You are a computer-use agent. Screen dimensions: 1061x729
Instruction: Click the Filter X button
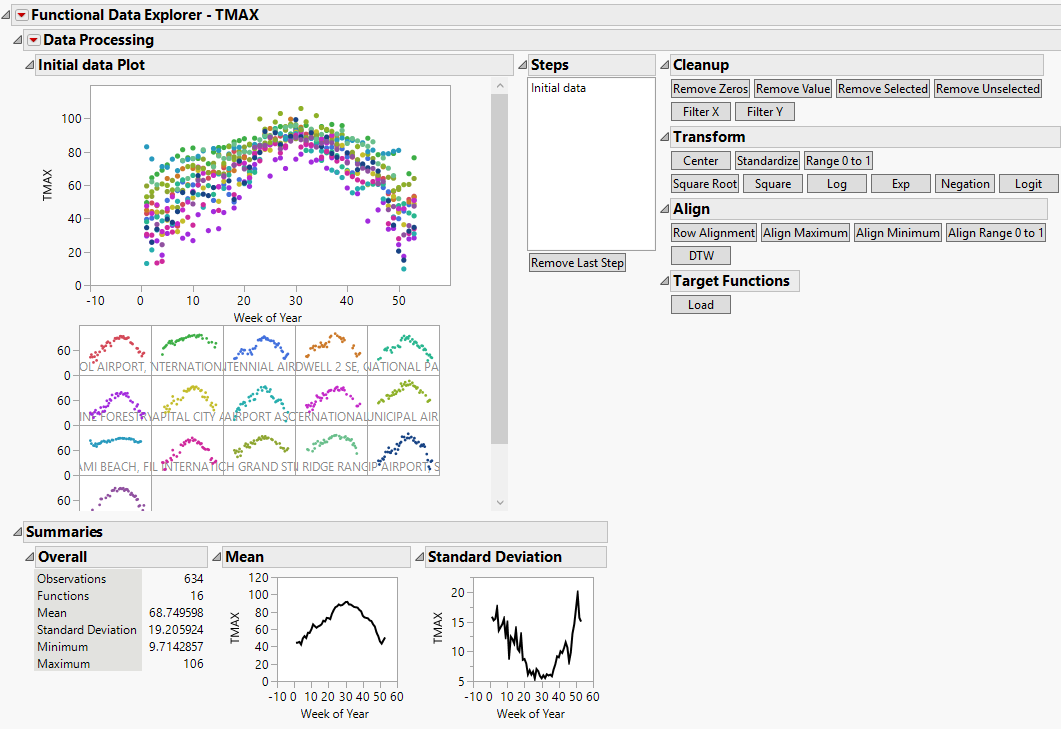tap(700, 112)
